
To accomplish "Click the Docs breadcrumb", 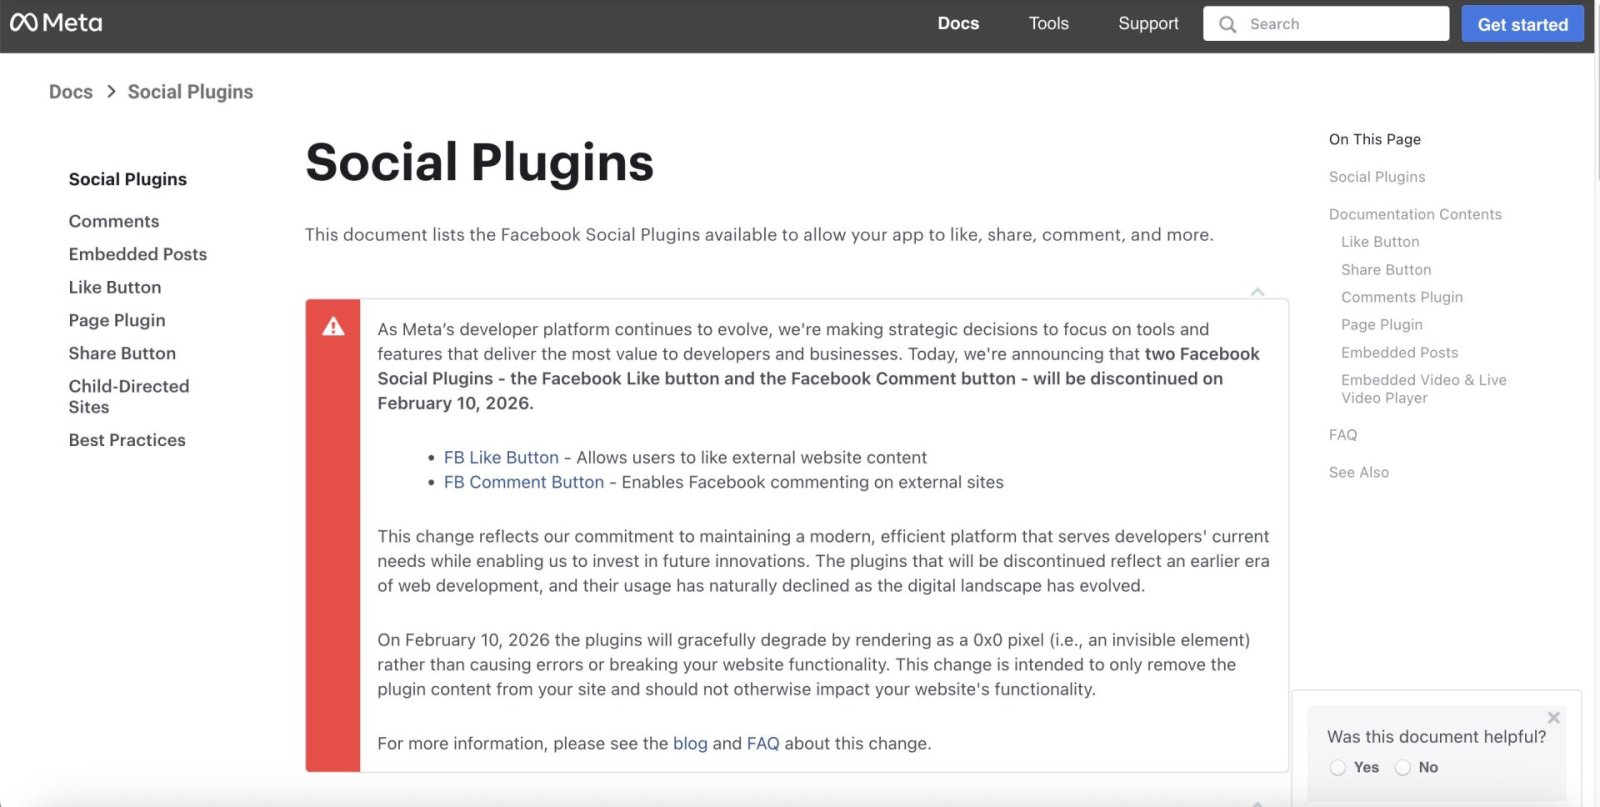I will [x=71, y=92].
